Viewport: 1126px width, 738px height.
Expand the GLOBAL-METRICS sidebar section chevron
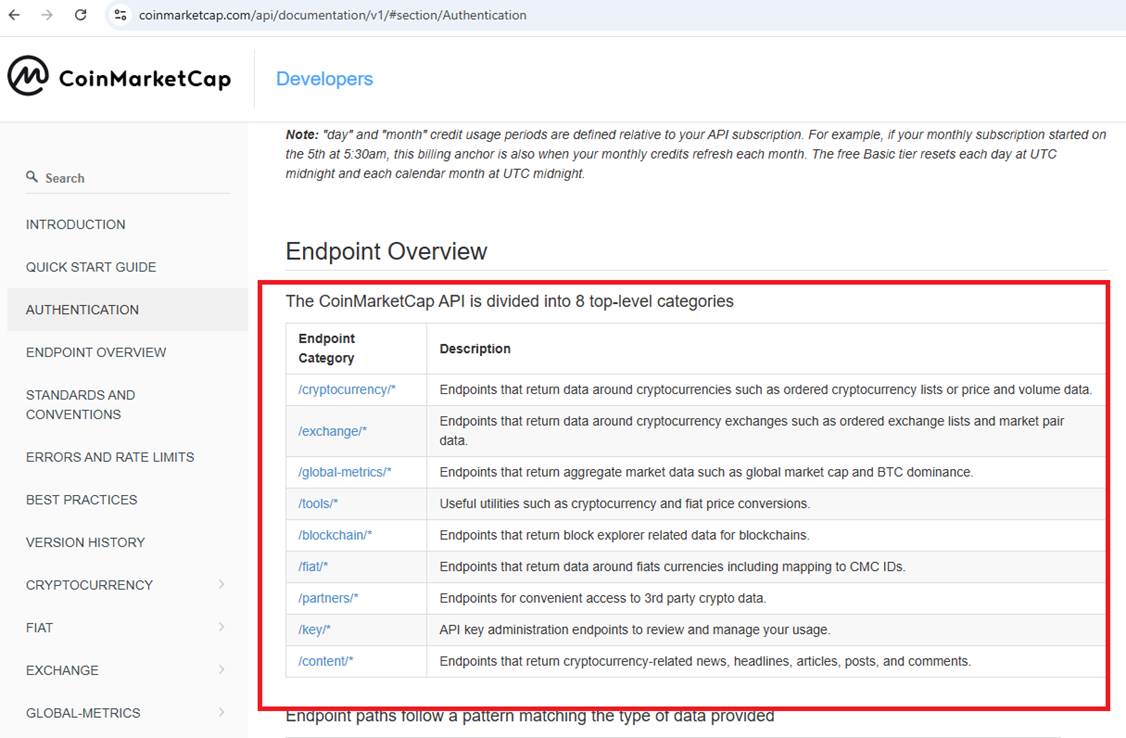(x=221, y=712)
